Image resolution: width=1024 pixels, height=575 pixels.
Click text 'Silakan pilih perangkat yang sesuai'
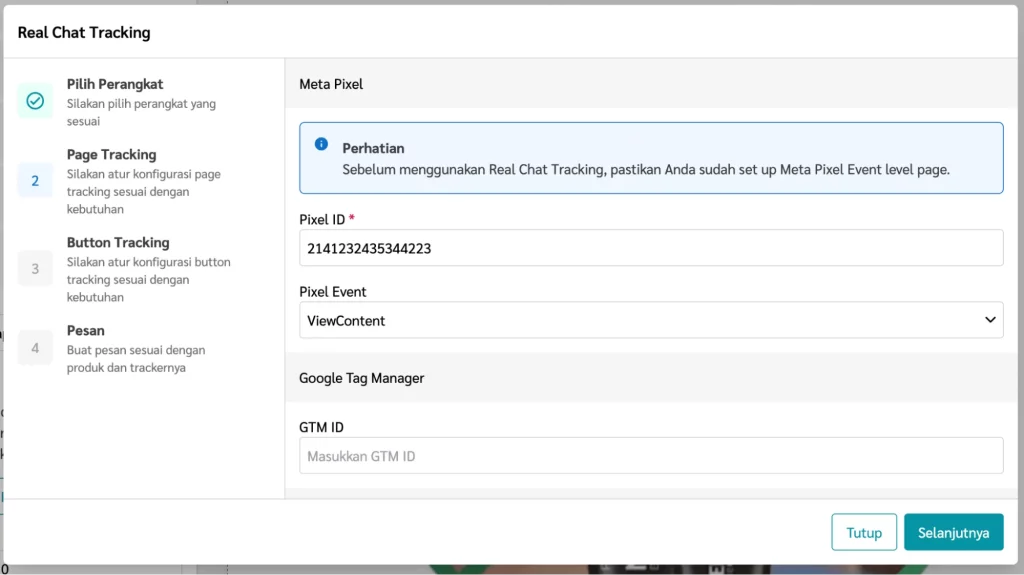[141, 112]
